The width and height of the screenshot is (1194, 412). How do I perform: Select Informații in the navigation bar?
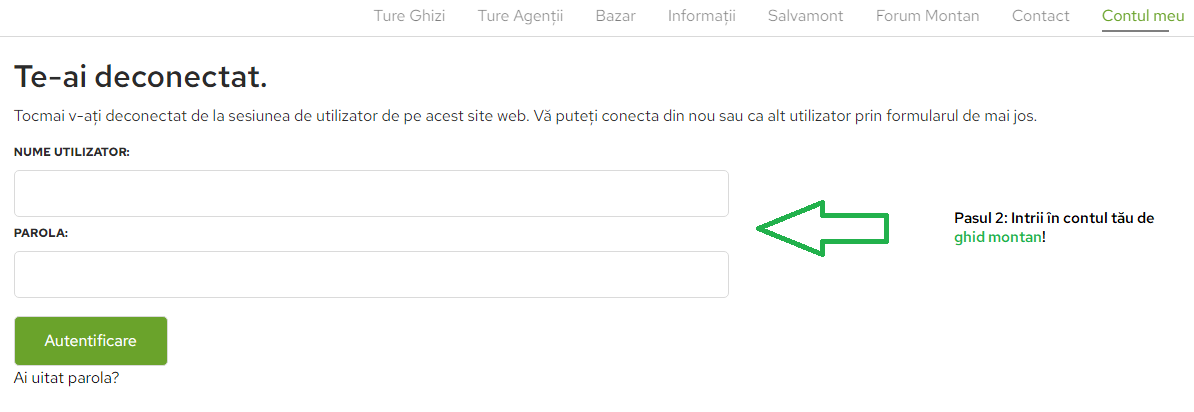click(701, 16)
